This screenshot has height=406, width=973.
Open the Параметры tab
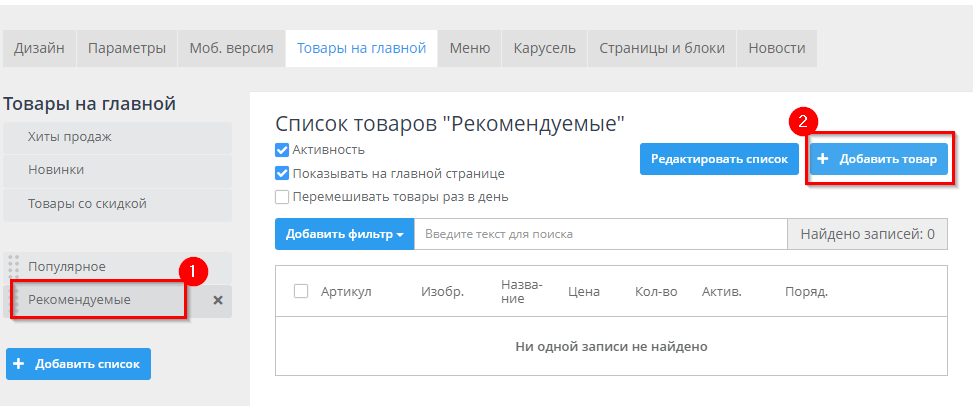click(126, 48)
